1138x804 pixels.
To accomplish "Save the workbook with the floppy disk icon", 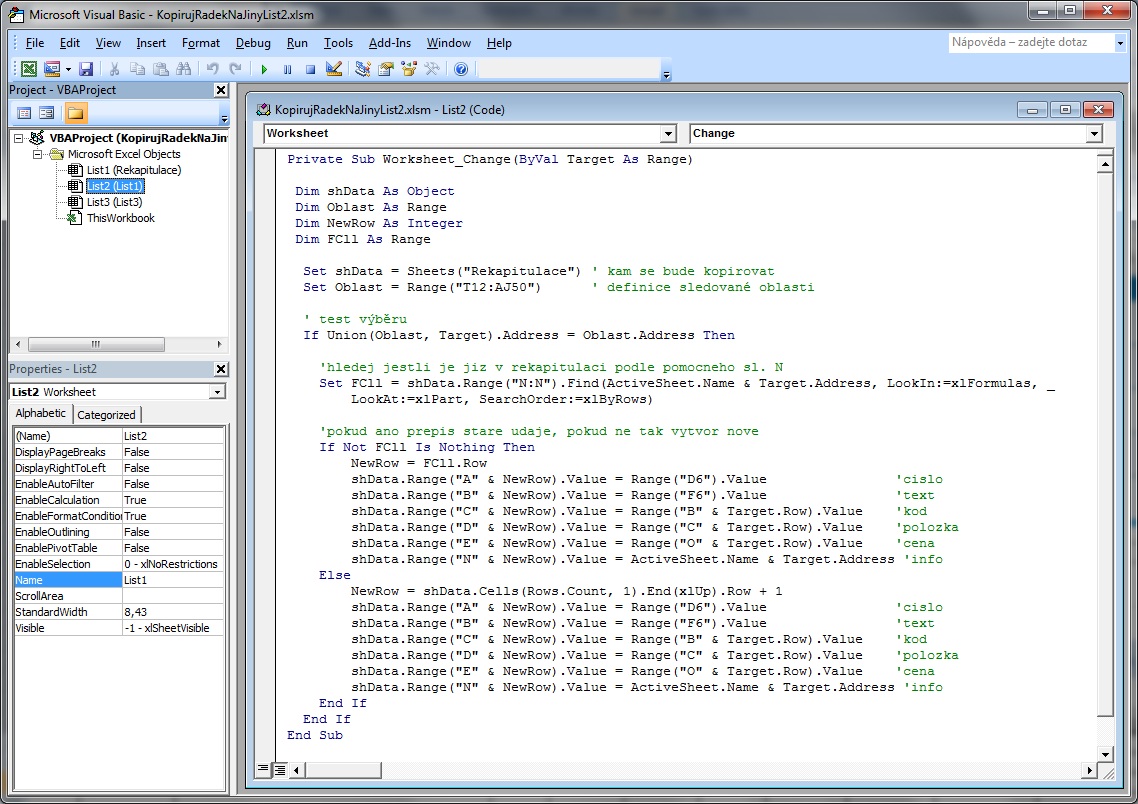I will click(86, 69).
